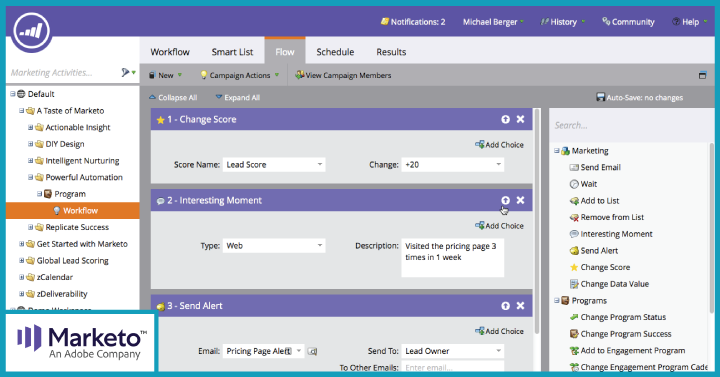The width and height of the screenshot is (720, 377).
Task: Click the To Other Emails field
Action: (453, 367)
